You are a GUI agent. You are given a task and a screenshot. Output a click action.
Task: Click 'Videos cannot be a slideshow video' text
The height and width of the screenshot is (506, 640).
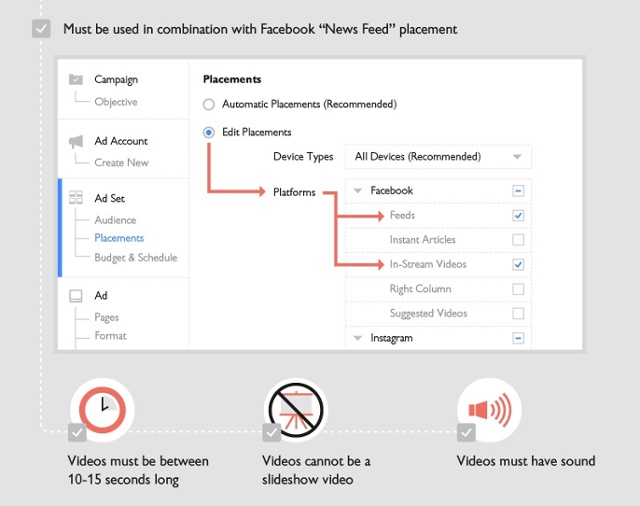[x=316, y=470]
